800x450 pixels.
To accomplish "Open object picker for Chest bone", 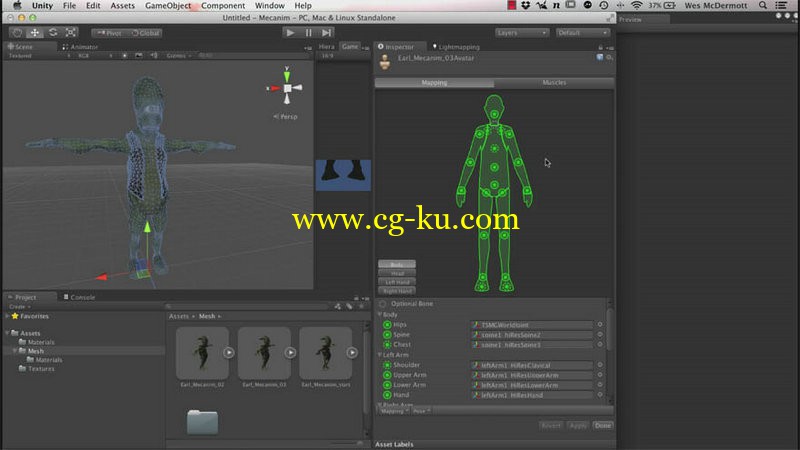I will [x=600, y=344].
